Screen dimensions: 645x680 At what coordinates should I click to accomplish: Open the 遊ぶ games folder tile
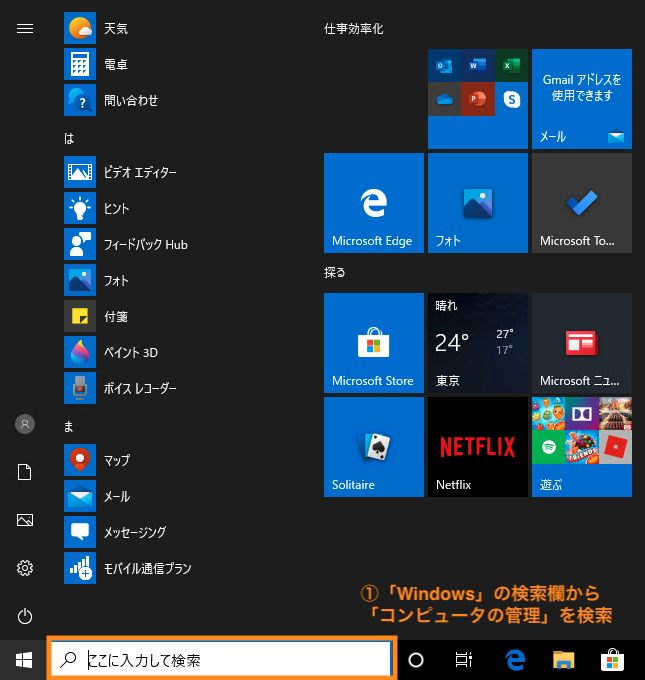(582, 447)
